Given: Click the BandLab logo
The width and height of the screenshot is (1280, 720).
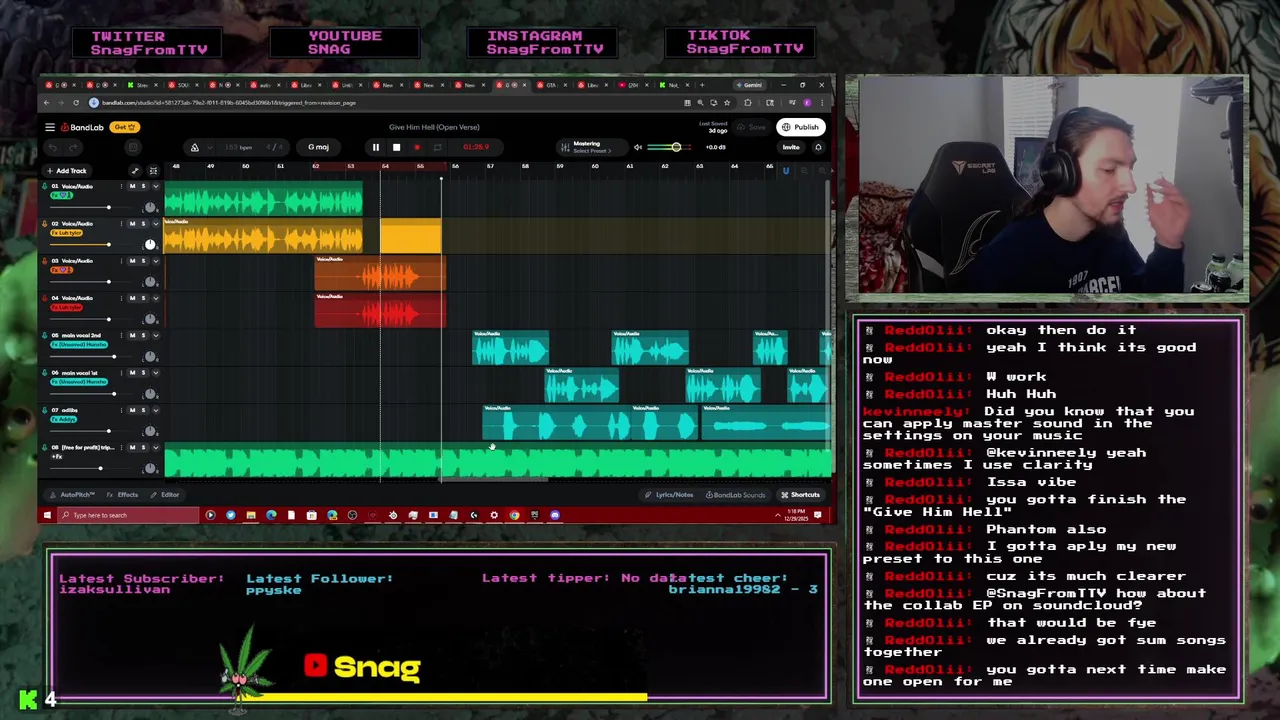Looking at the screenshot, I should [82, 127].
